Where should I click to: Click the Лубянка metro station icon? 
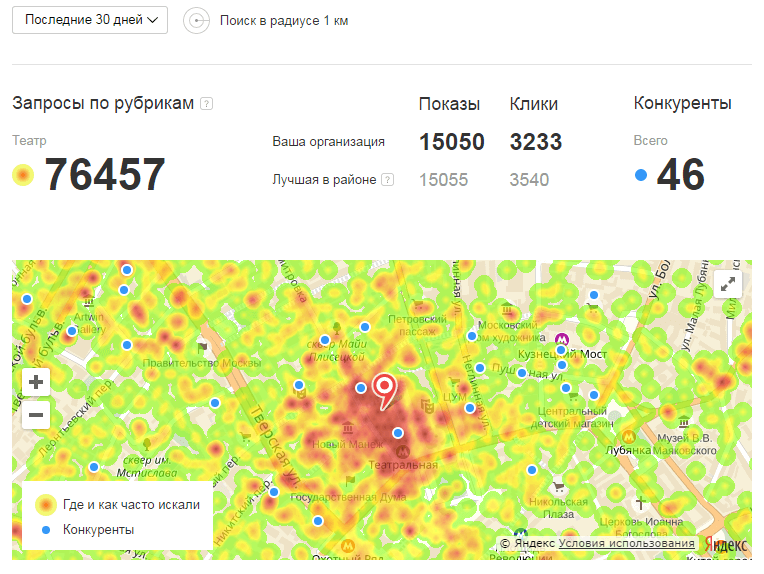[629, 436]
